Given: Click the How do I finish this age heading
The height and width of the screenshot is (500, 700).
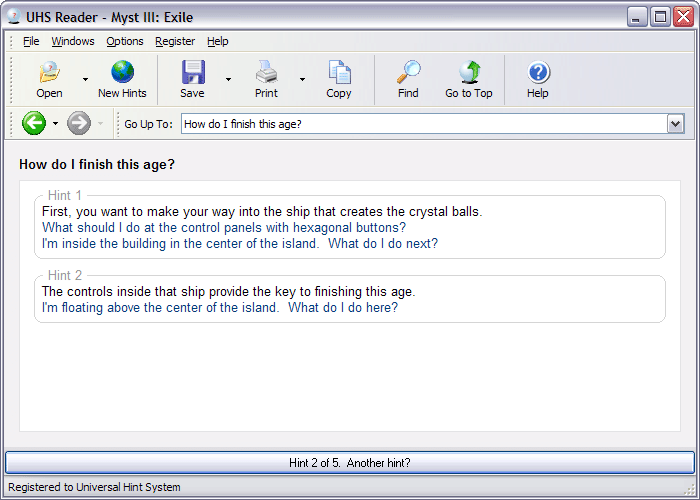Looking at the screenshot, I should point(97,164).
